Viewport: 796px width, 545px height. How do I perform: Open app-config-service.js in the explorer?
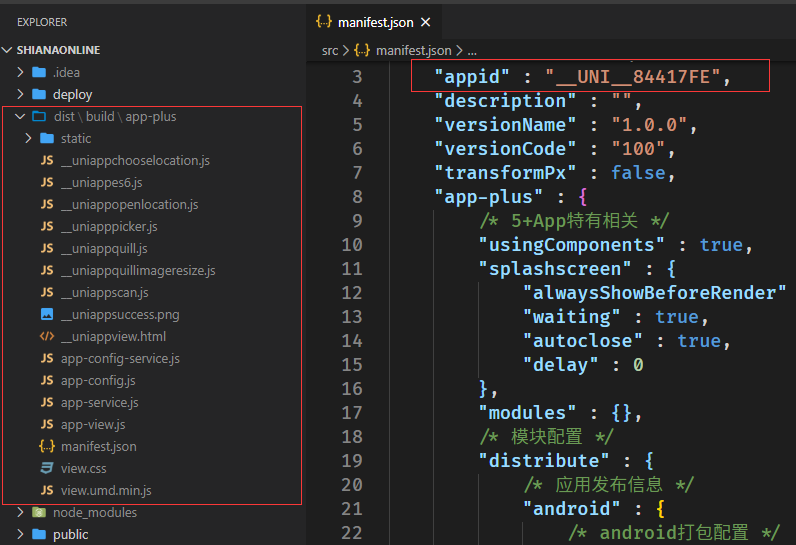(120, 358)
